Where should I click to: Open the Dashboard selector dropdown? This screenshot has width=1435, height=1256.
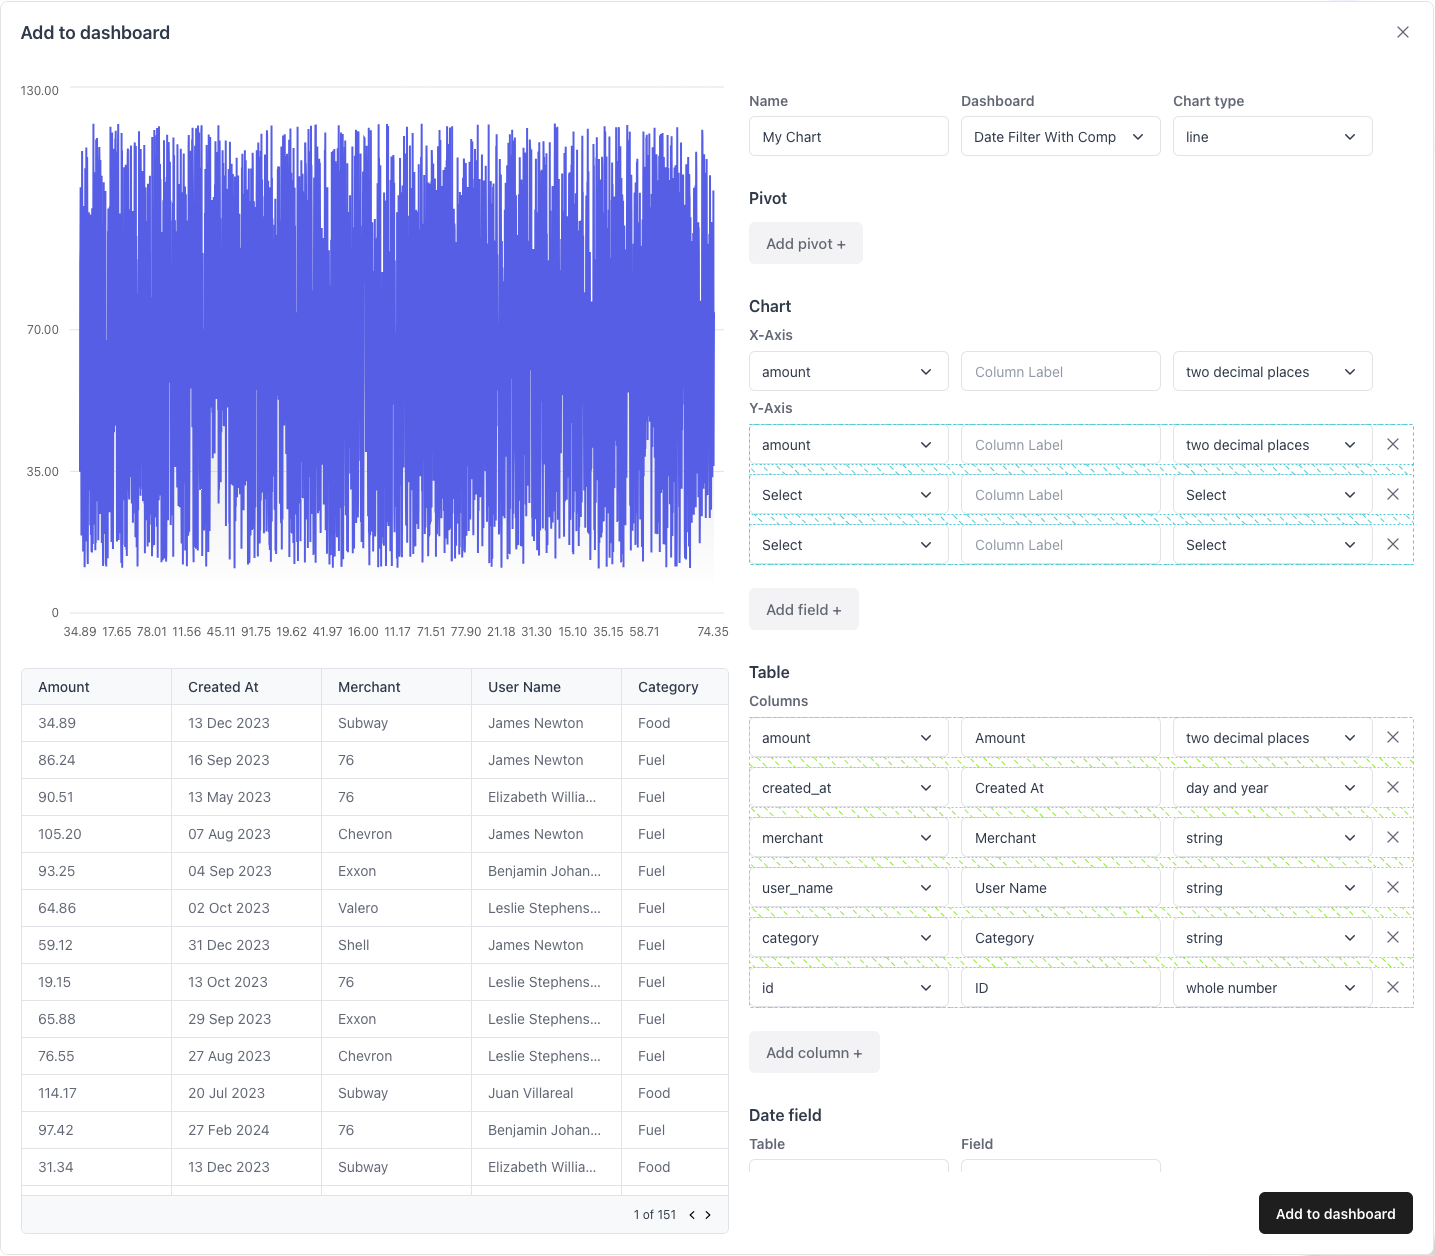(x=1059, y=137)
